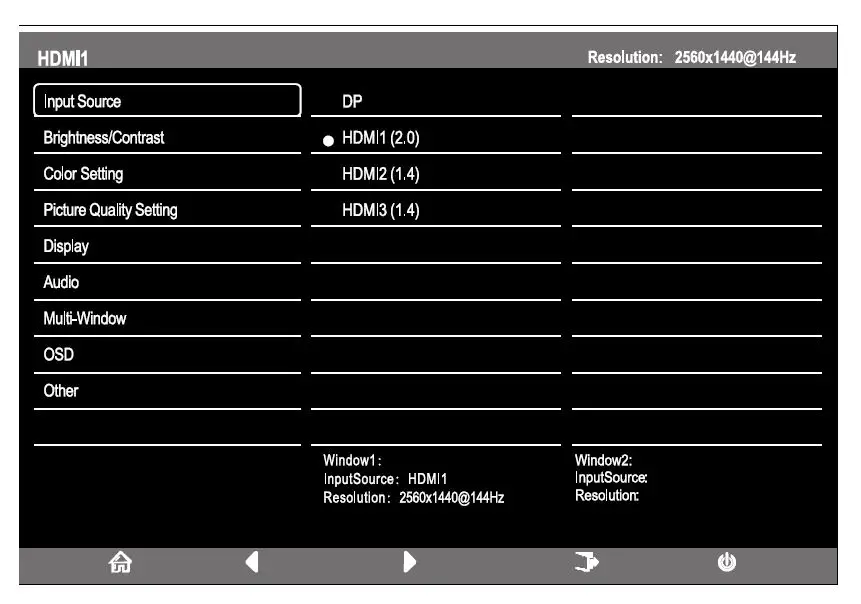The width and height of the screenshot is (861, 604).
Task: Open the Multi-Window menu
Action: (x=166, y=318)
